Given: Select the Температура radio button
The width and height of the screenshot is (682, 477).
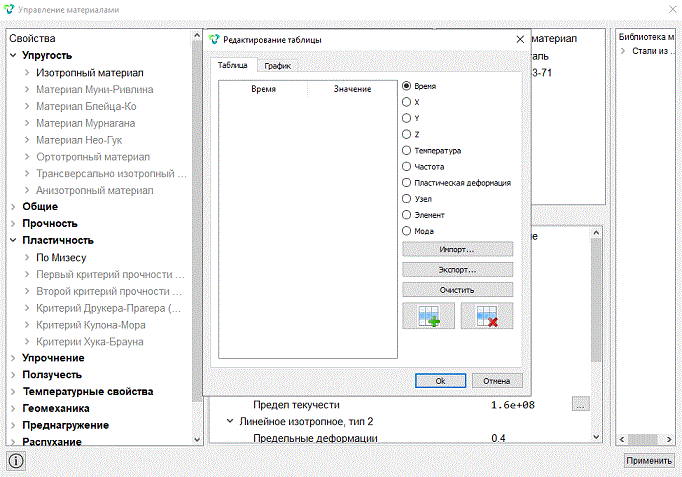Looking at the screenshot, I should pyautogui.click(x=406, y=150).
